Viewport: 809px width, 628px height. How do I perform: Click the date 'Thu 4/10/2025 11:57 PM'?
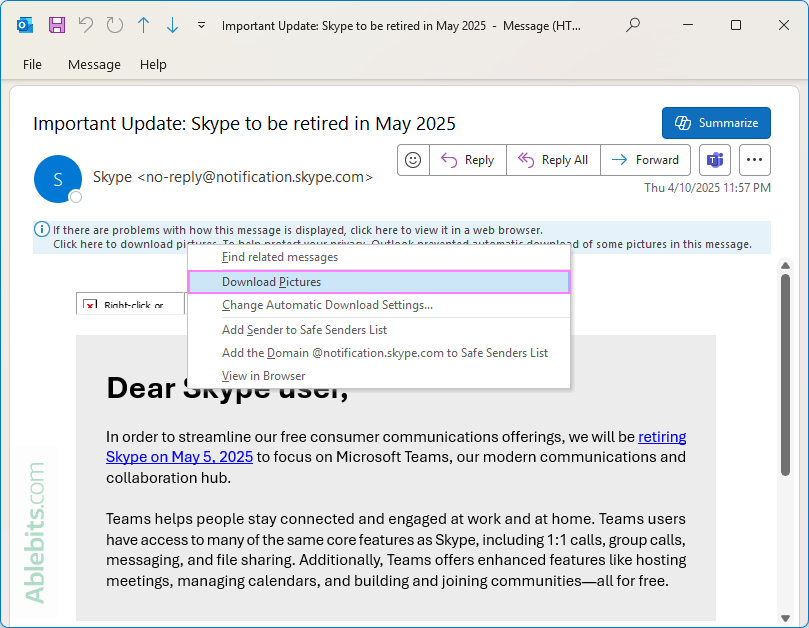point(707,188)
